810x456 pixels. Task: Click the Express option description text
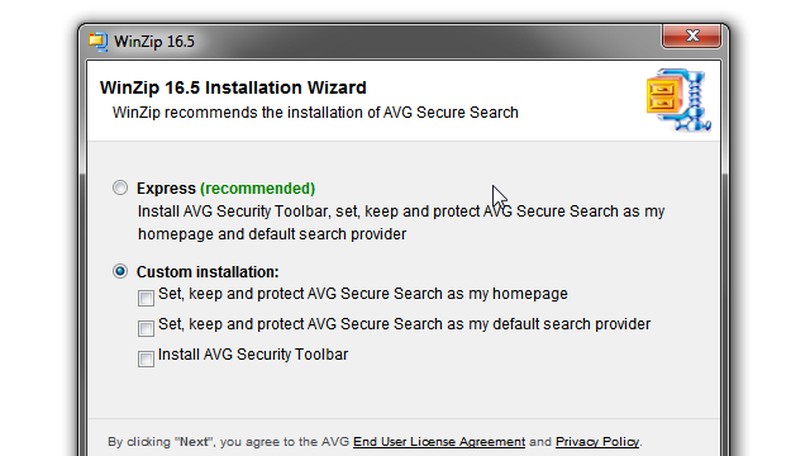click(x=400, y=222)
